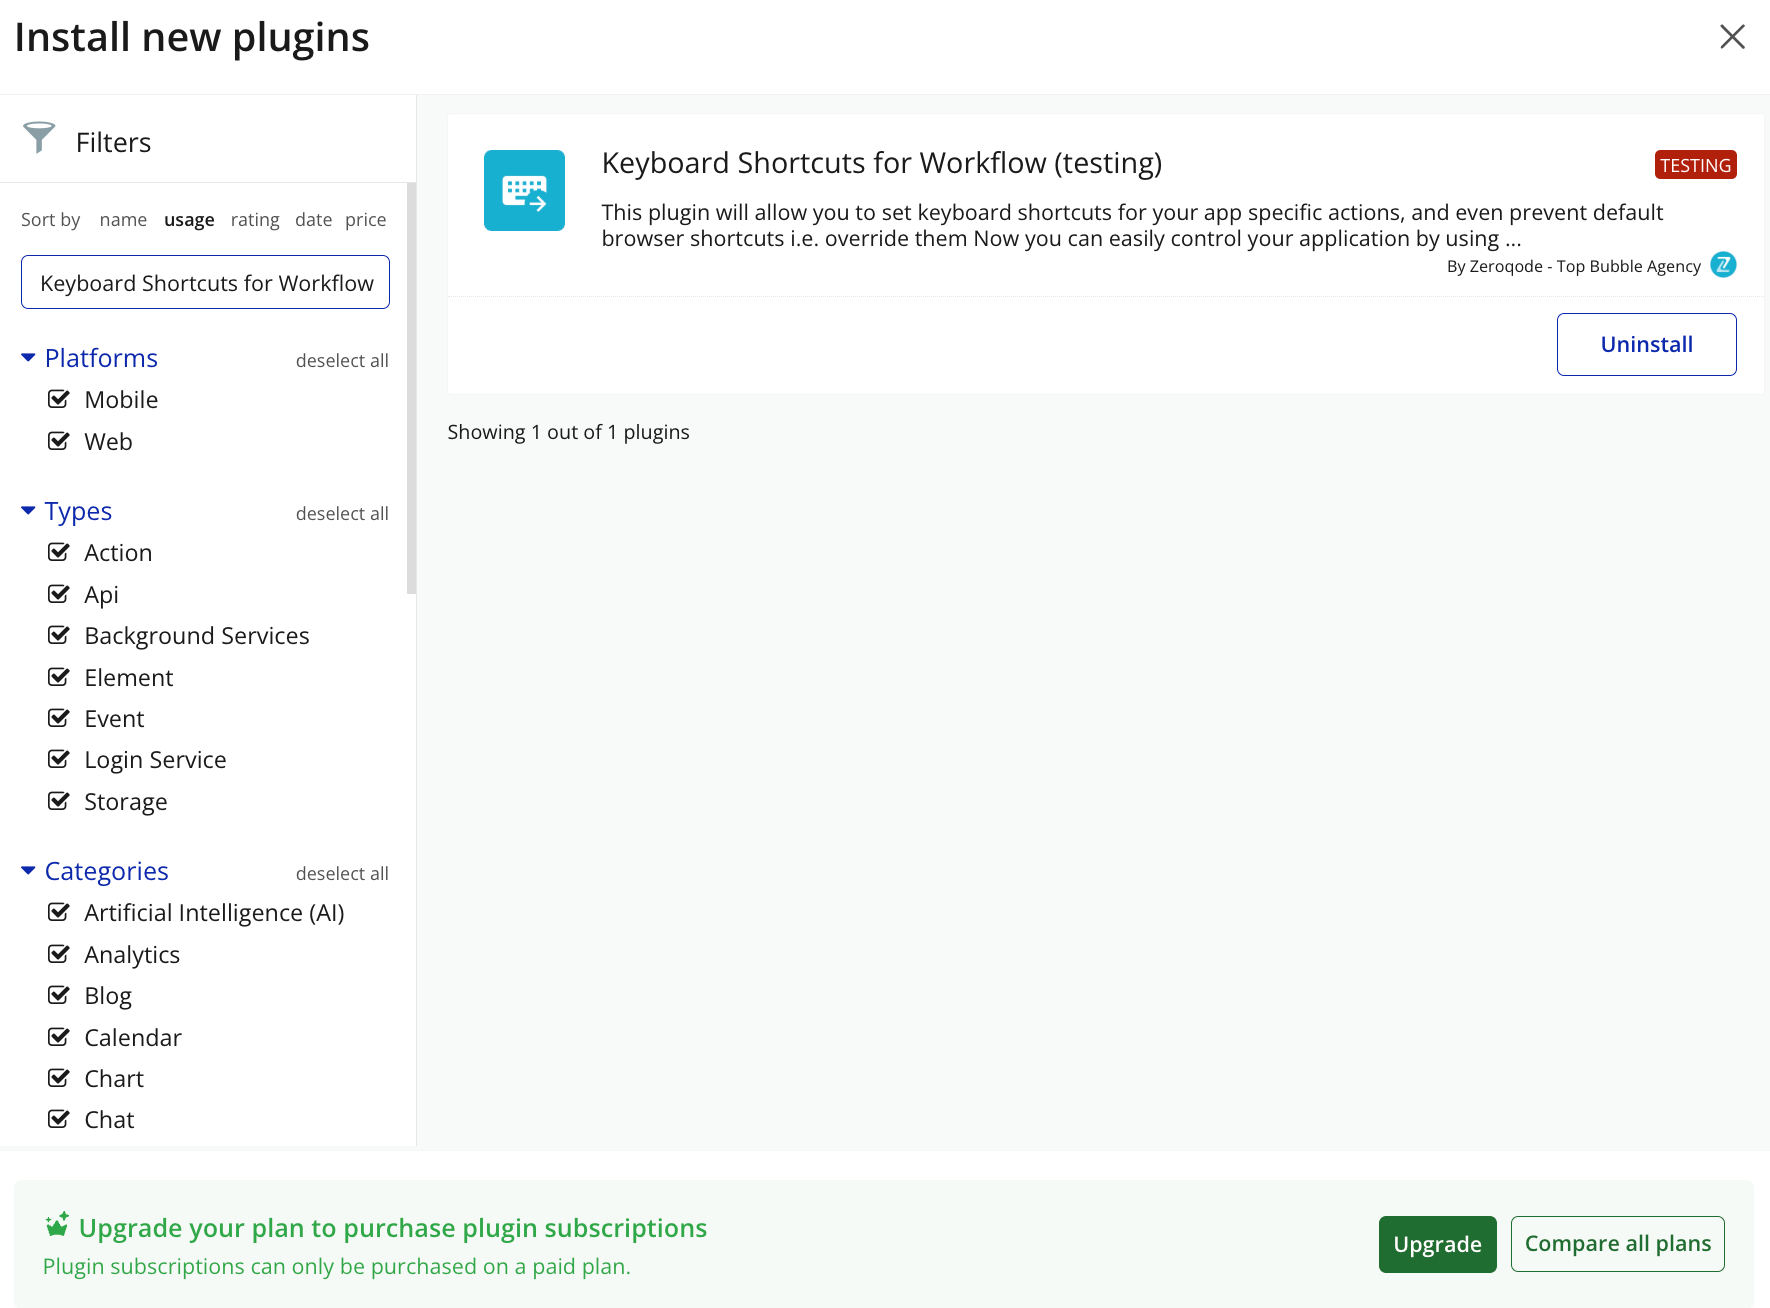
Task: Collapse the Platforms filter section
Action: tap(28, 358)
